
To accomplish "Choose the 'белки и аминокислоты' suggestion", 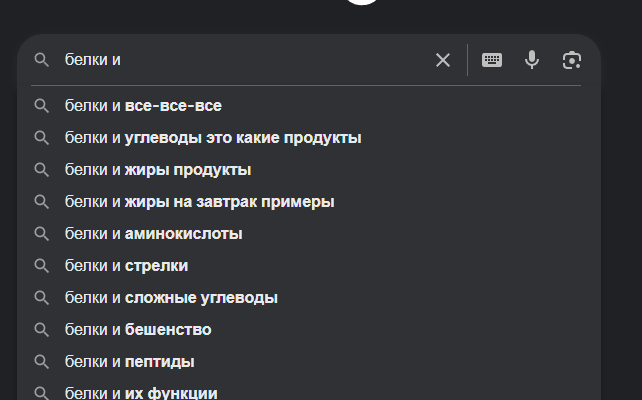I will click(153, 233).
